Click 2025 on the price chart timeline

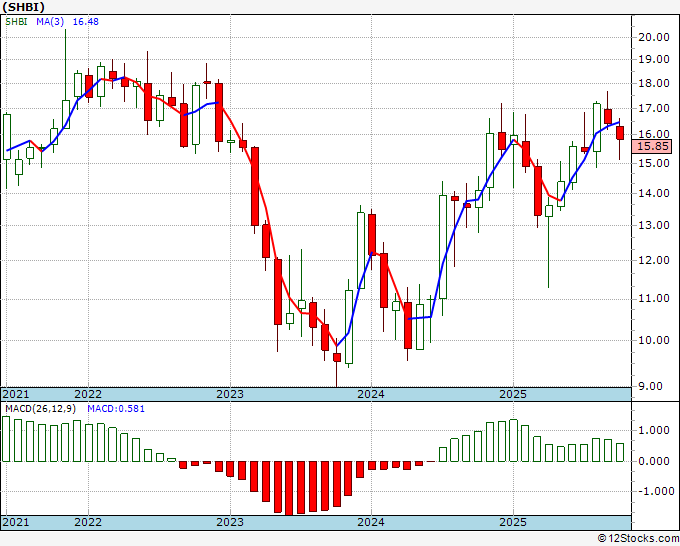(513, 394)
